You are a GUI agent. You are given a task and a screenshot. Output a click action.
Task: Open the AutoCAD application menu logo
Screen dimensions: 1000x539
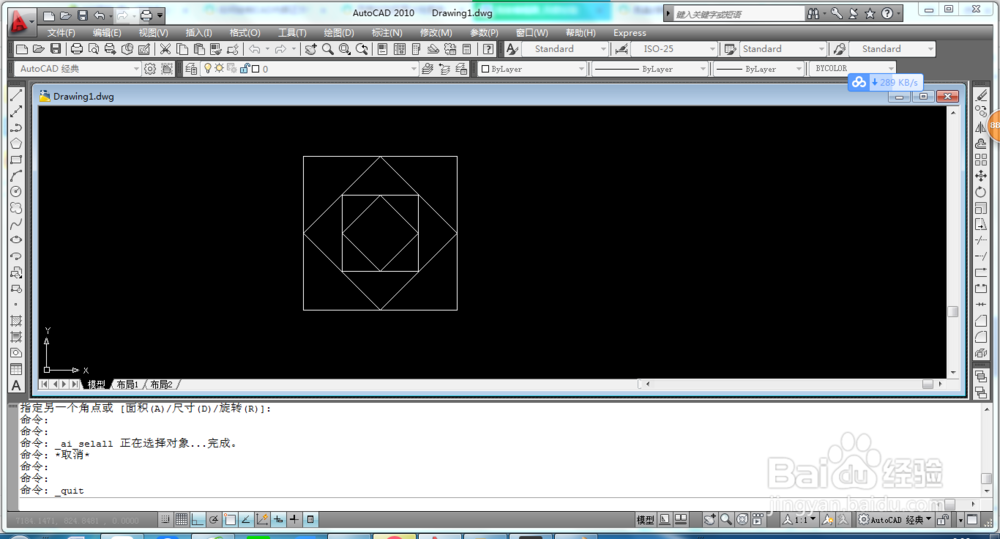point(20,23)
